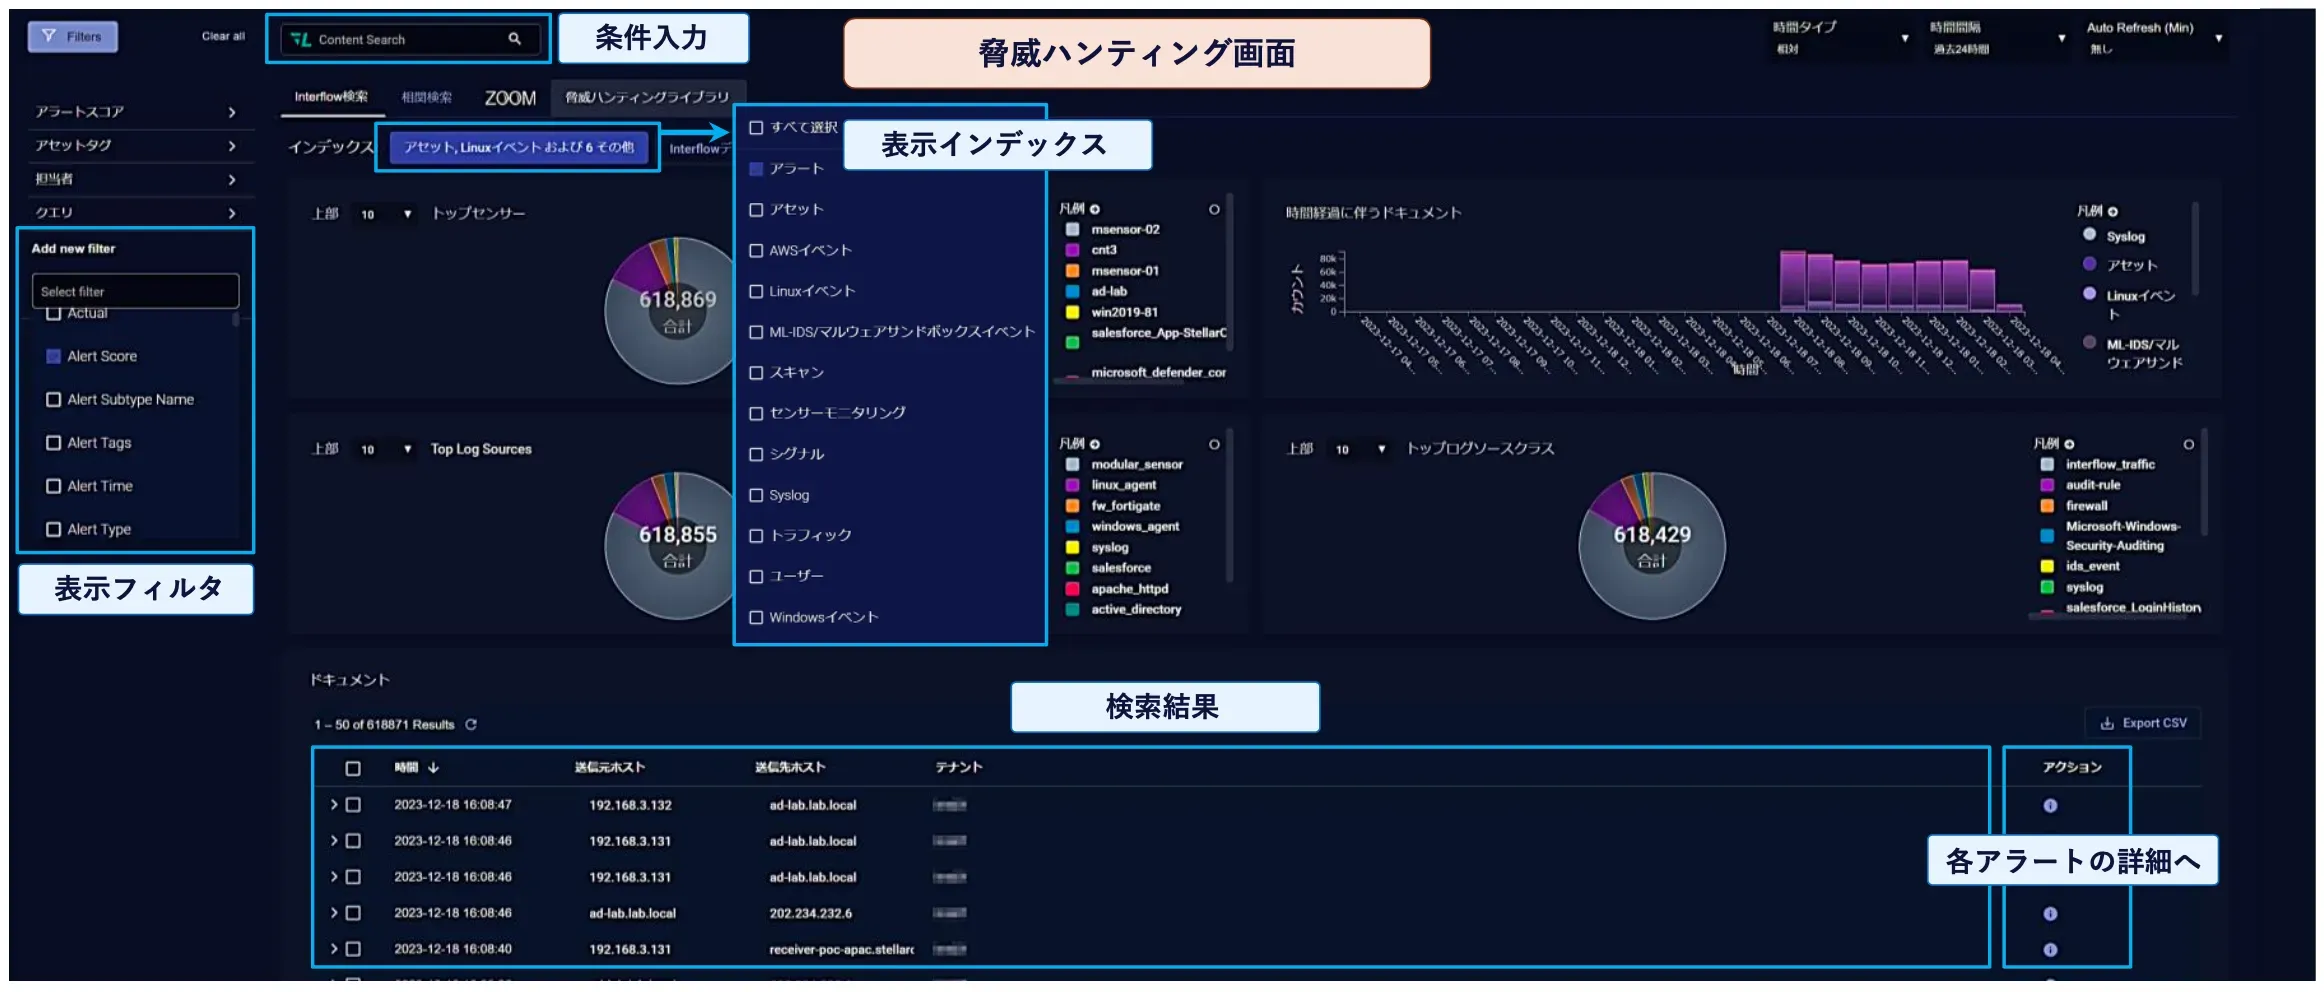
Task: Open the 脅威ハンティングライブラリ tab
Action: (x=648, y=97)
